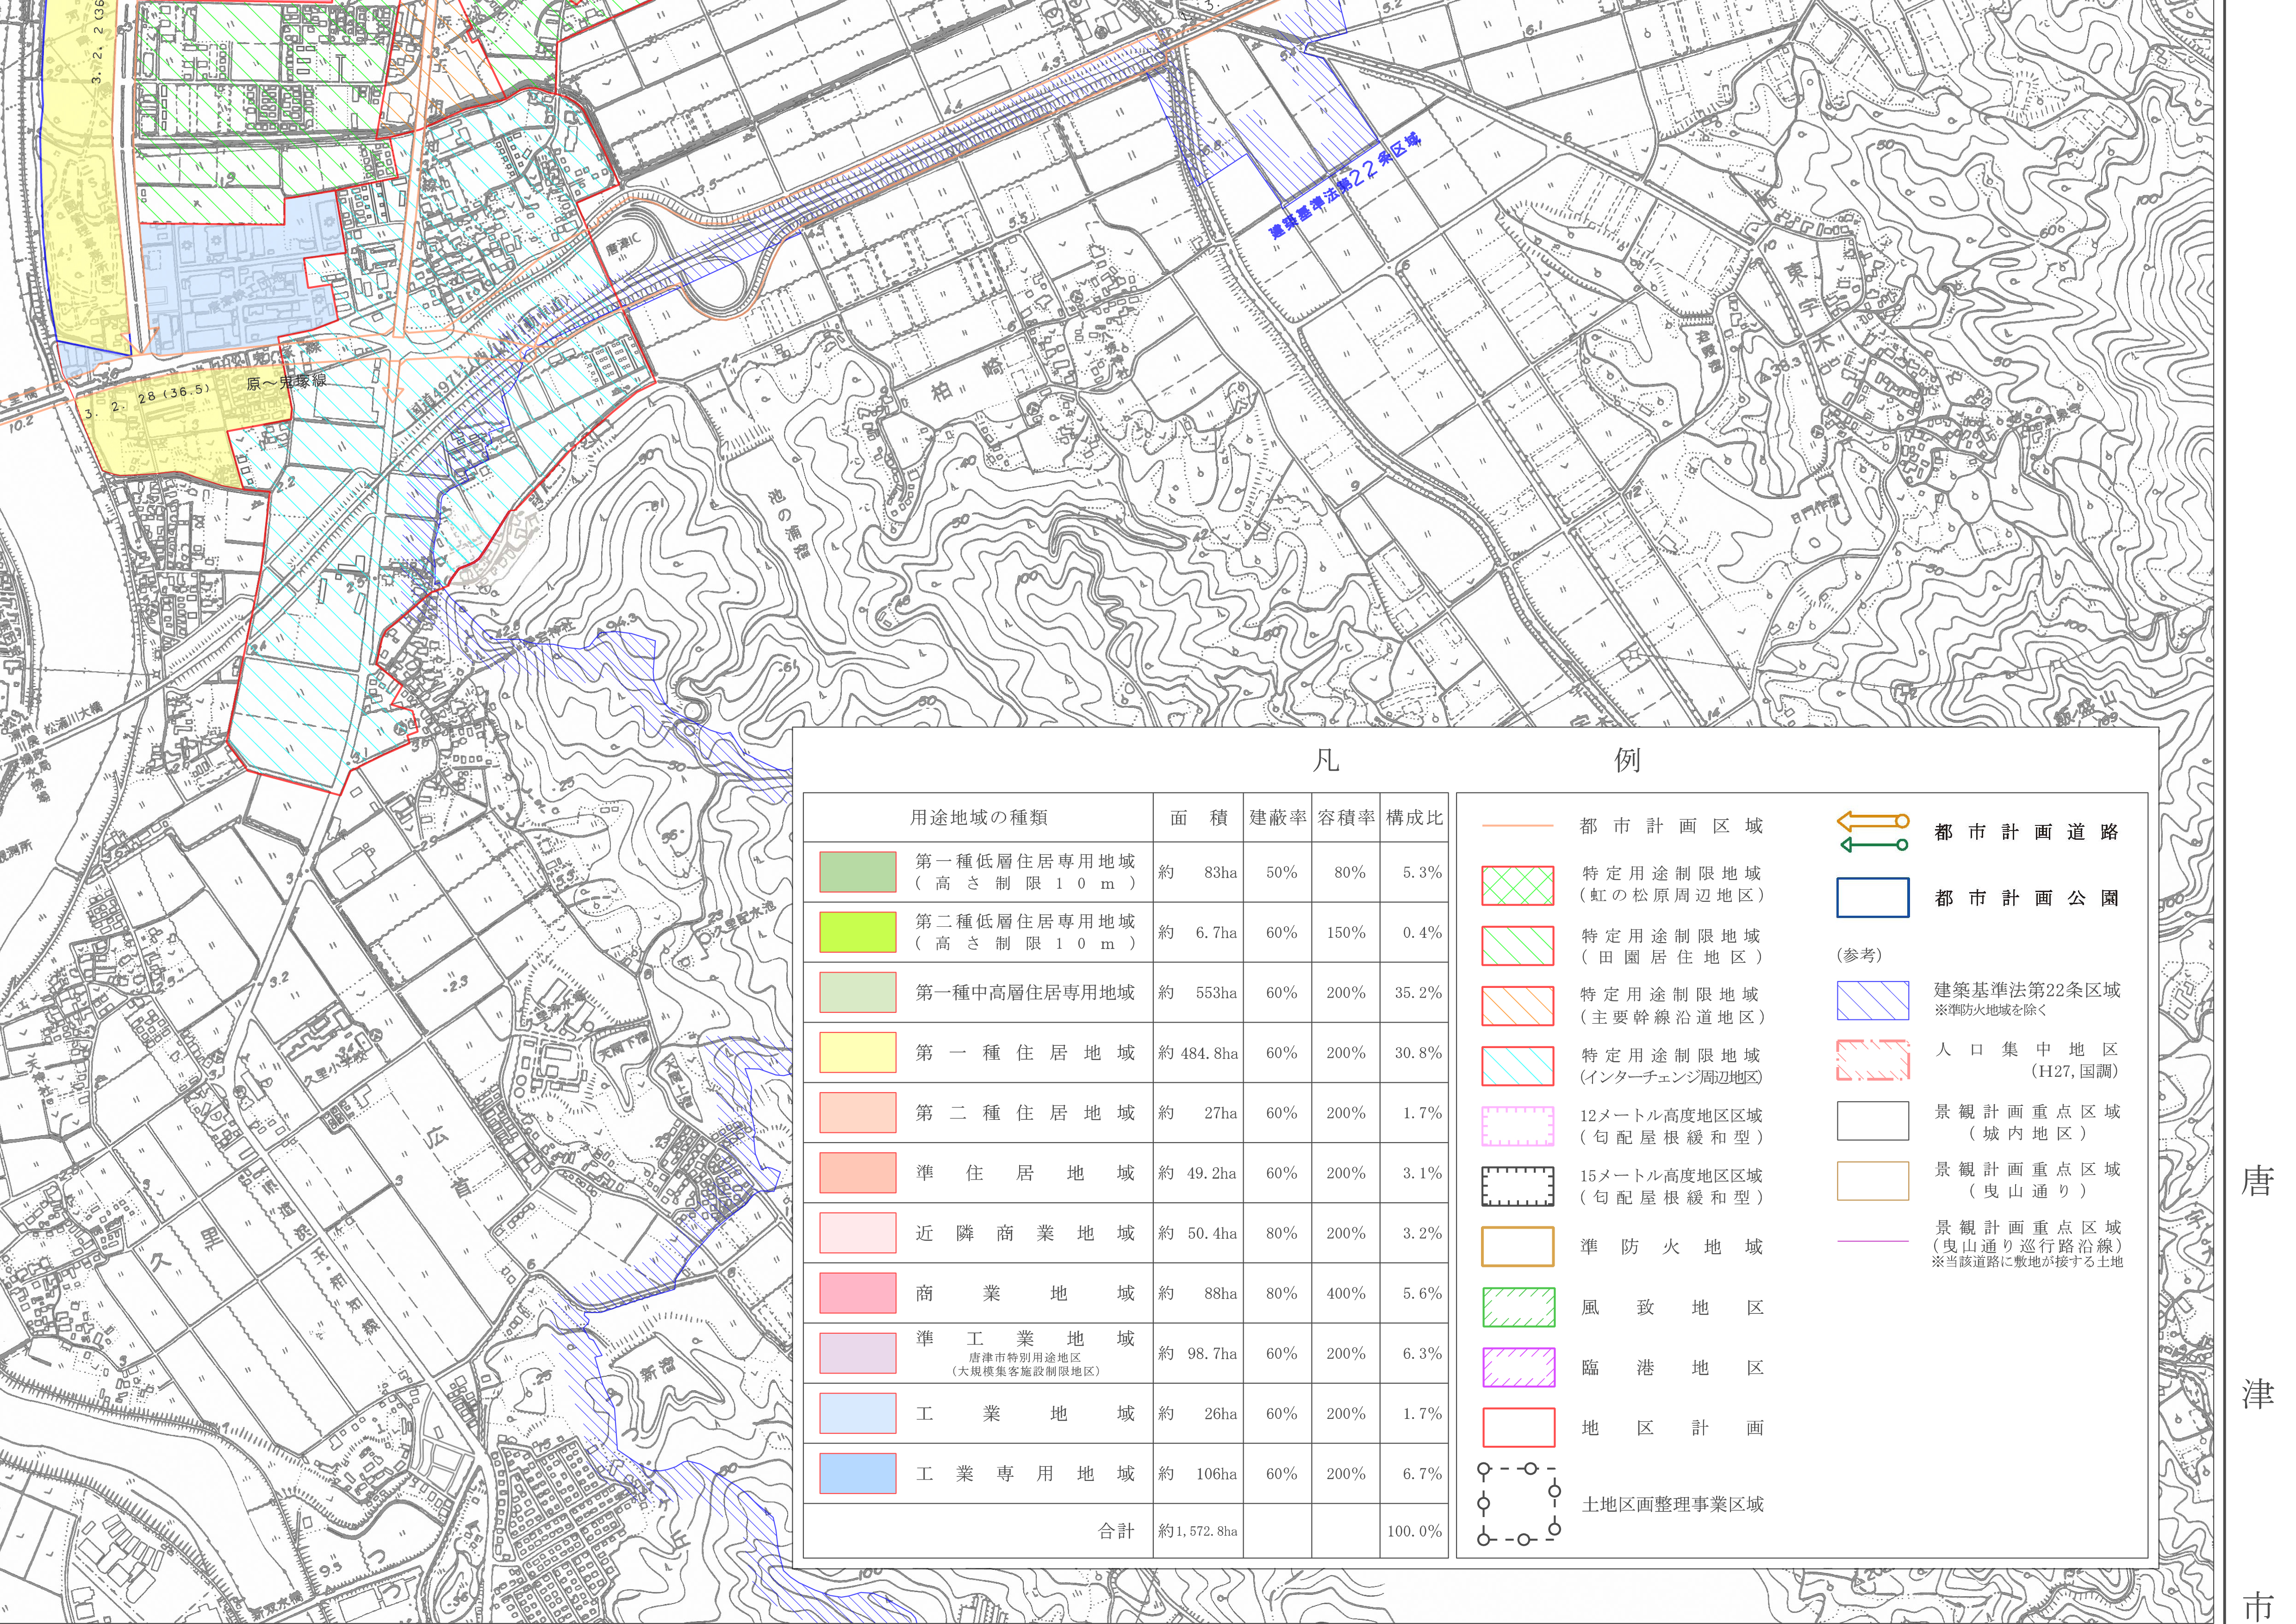
Task: Click the 面積 column header
Action: click(1198, 818)
